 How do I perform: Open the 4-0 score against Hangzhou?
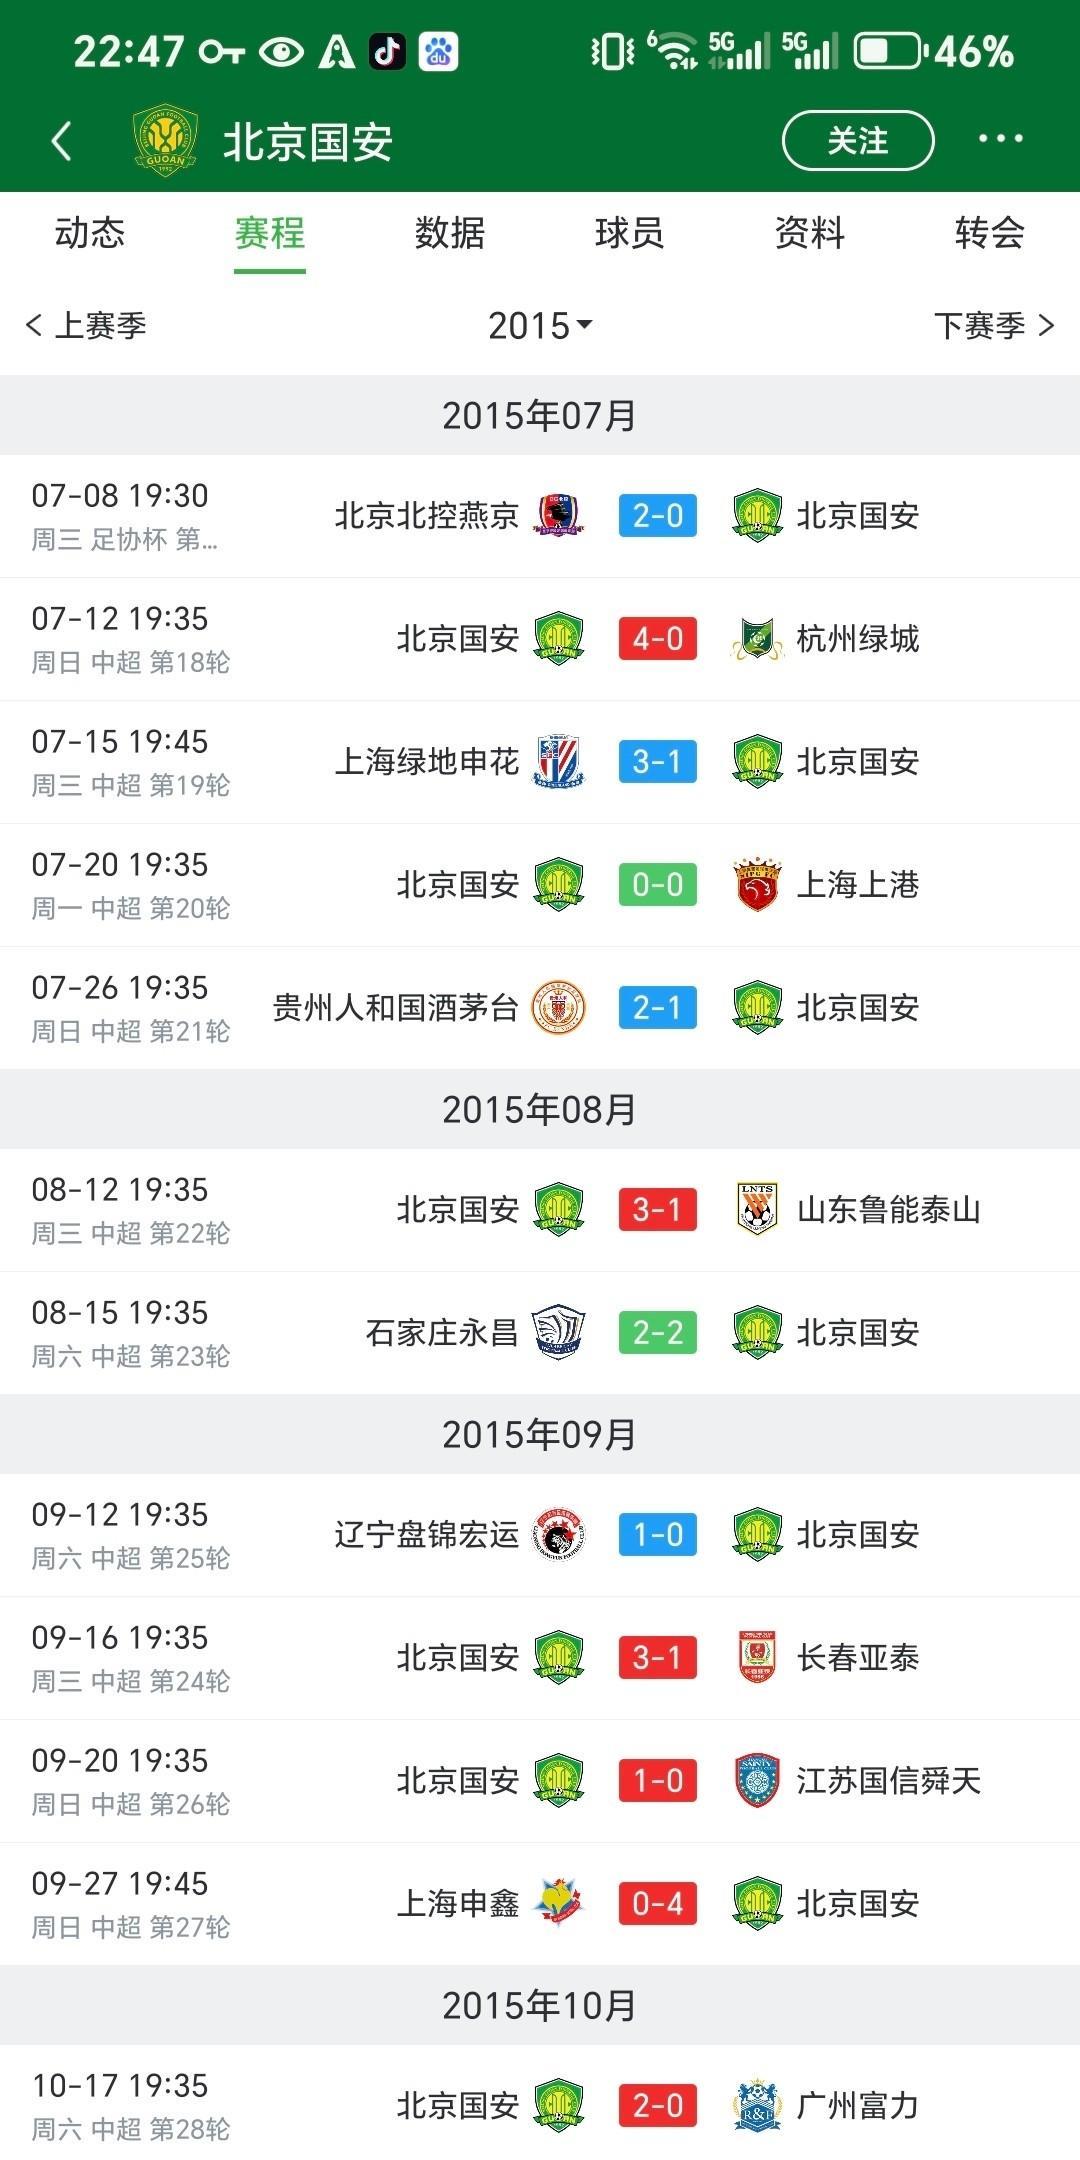pyautogui.click(x=657, y=639)
